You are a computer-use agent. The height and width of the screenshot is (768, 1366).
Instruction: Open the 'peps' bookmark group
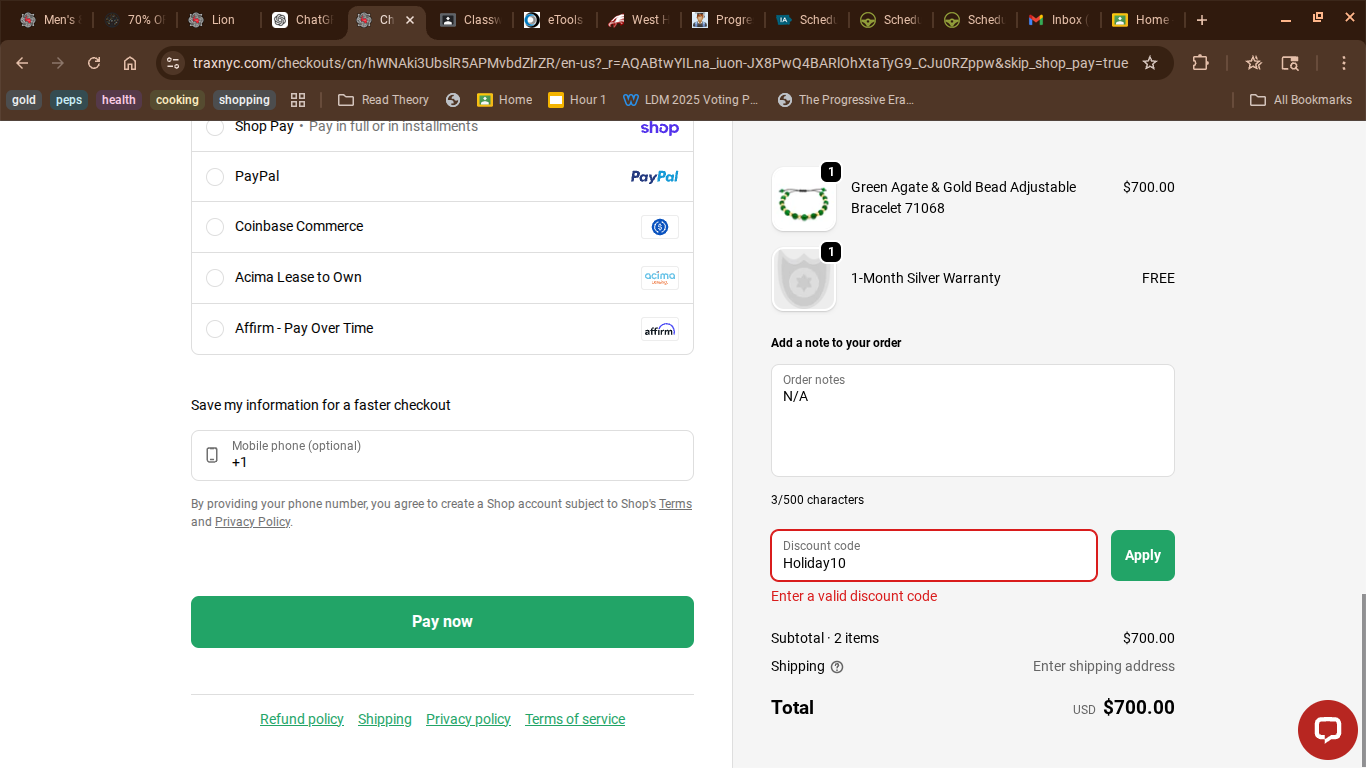pyautogui.click(x=69, y=100)
